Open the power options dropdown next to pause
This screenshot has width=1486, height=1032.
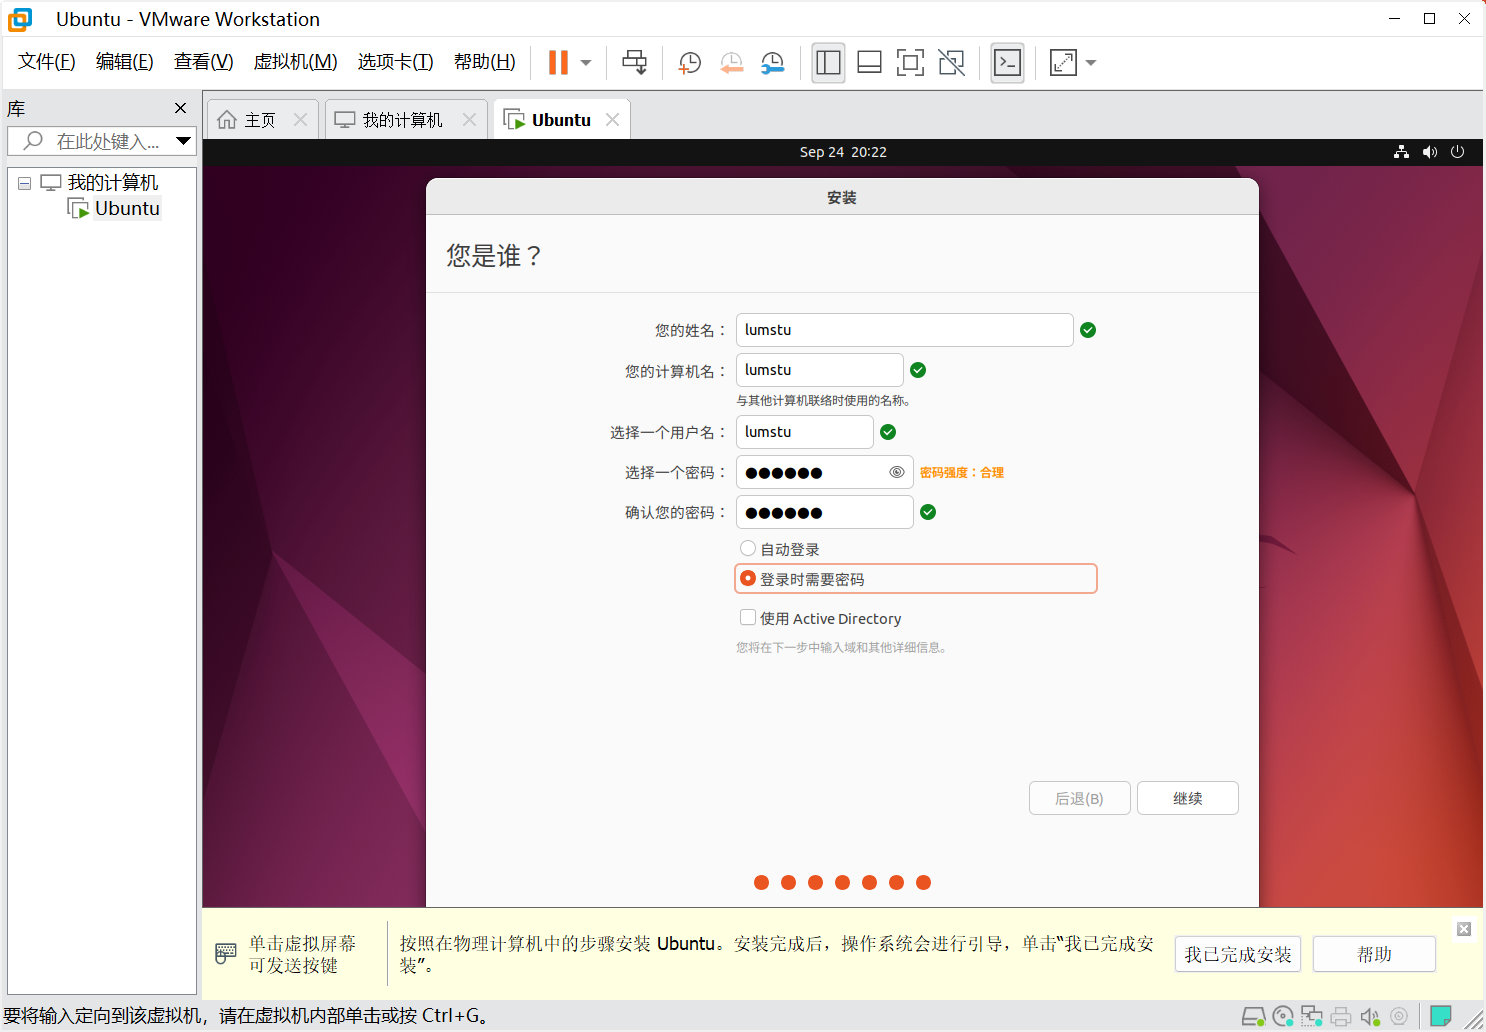coord(586,63)
